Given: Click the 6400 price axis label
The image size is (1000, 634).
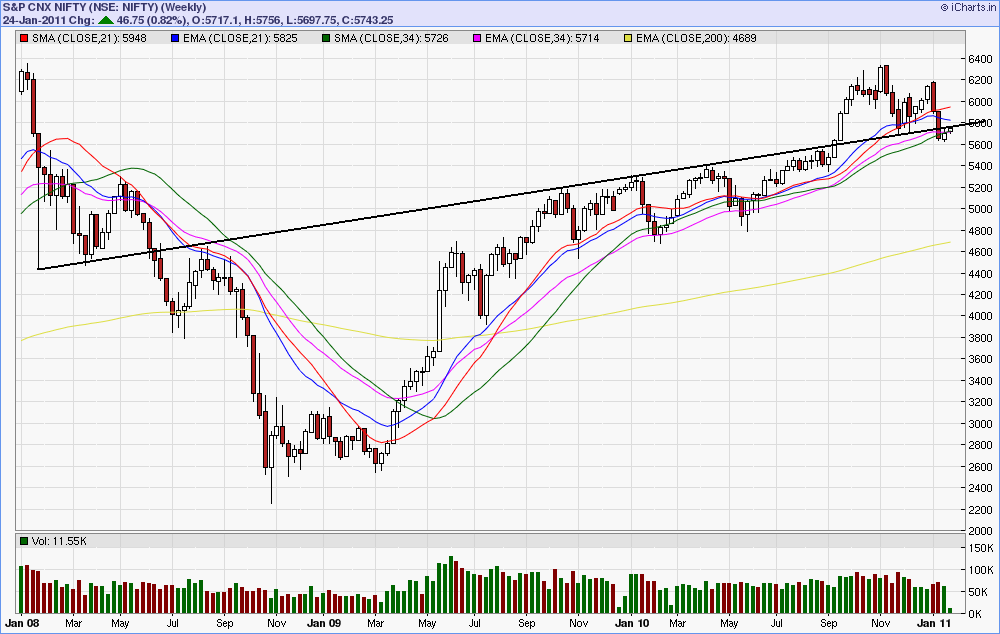Looking at the screenshot, I should tap(980, 59).
